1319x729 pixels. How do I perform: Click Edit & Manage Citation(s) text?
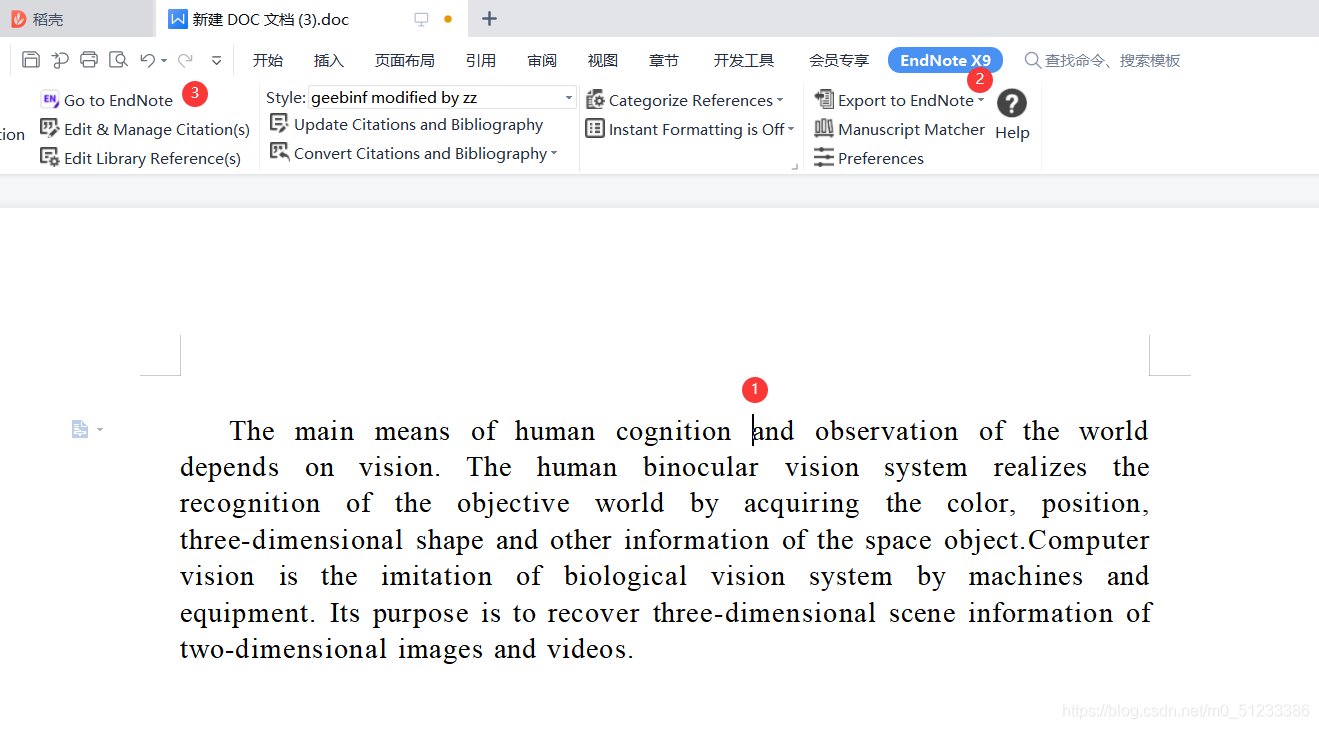(x=157, y=129)
